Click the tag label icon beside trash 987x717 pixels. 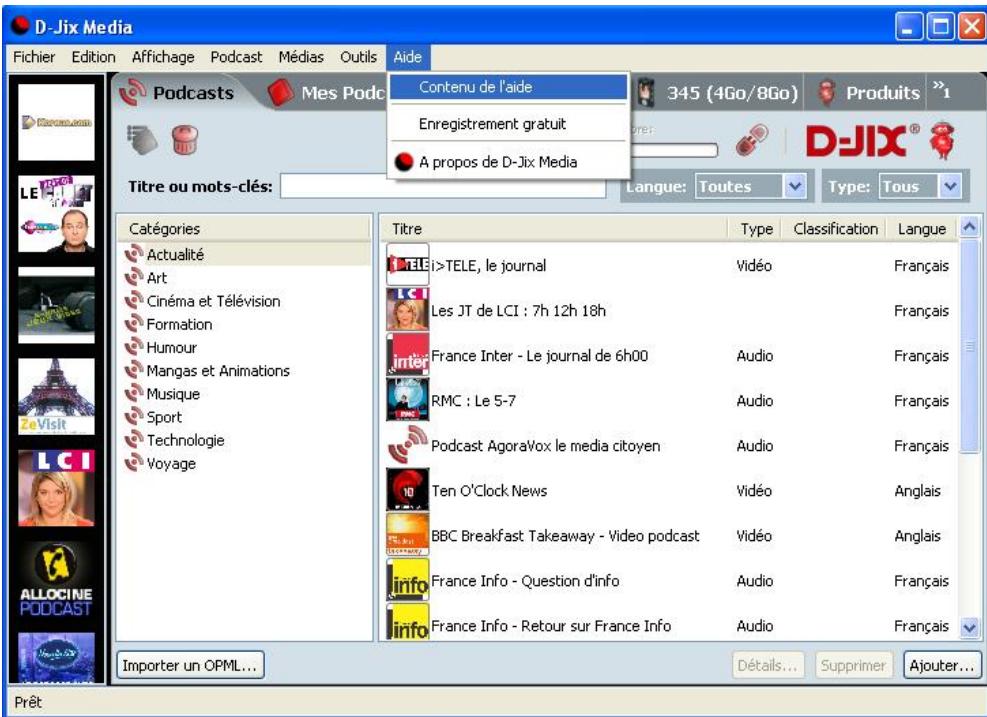coord(142,140)
